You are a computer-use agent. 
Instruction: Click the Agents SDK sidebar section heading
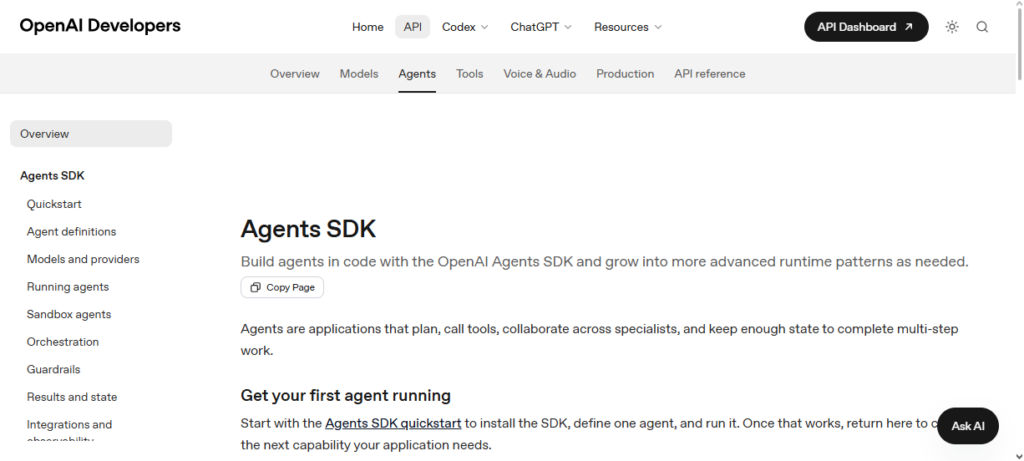(52, 176)
